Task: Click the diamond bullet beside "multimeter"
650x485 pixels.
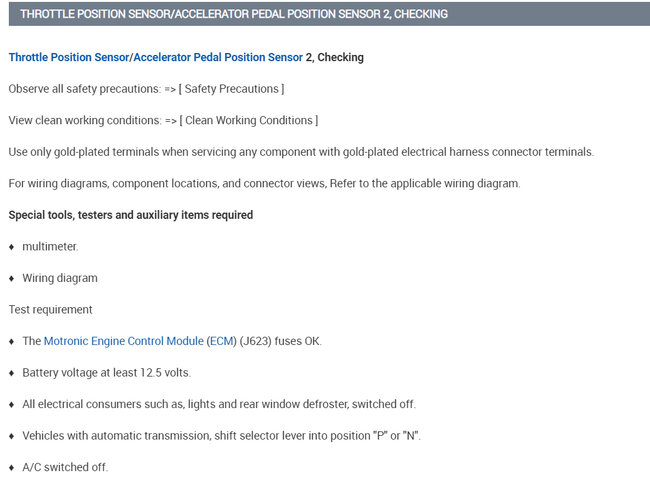Action: point(11,247)
